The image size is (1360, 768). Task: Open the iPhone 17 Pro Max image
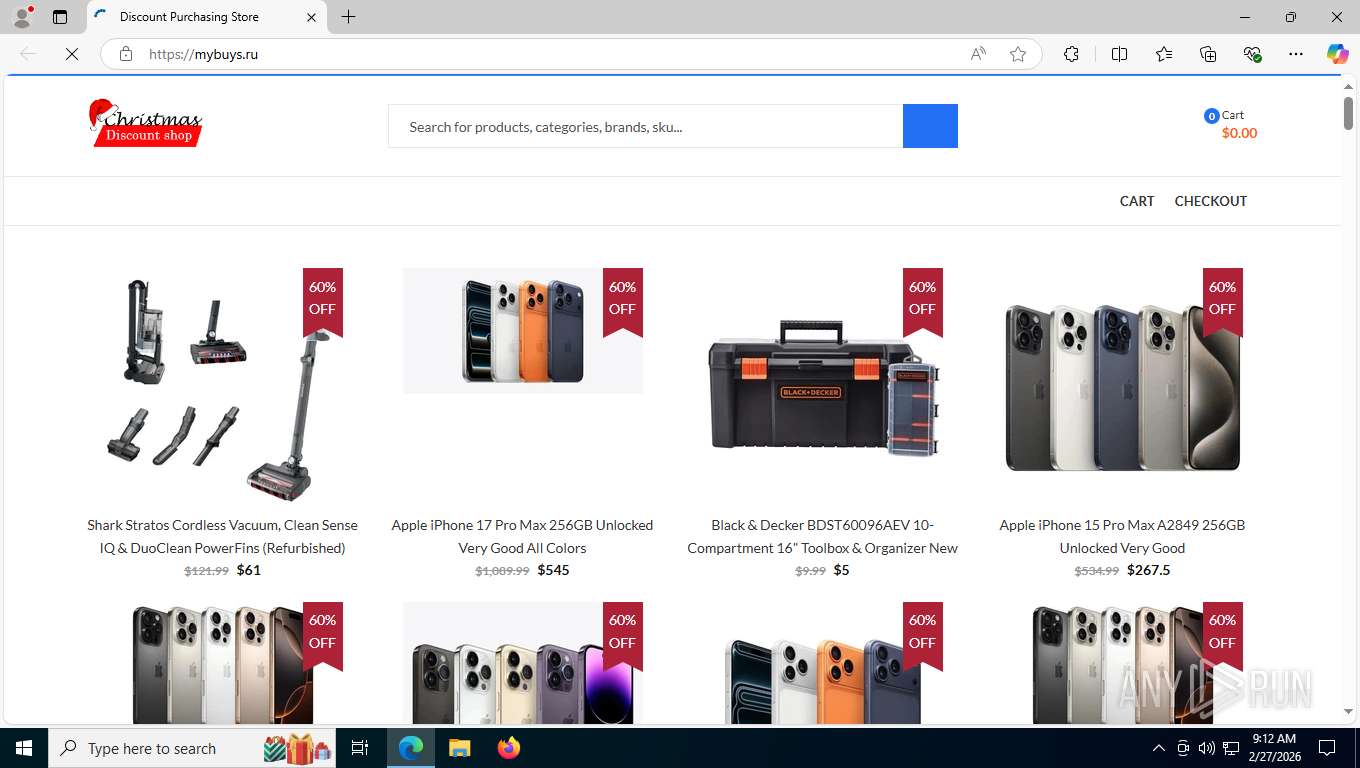click(522, 330)
